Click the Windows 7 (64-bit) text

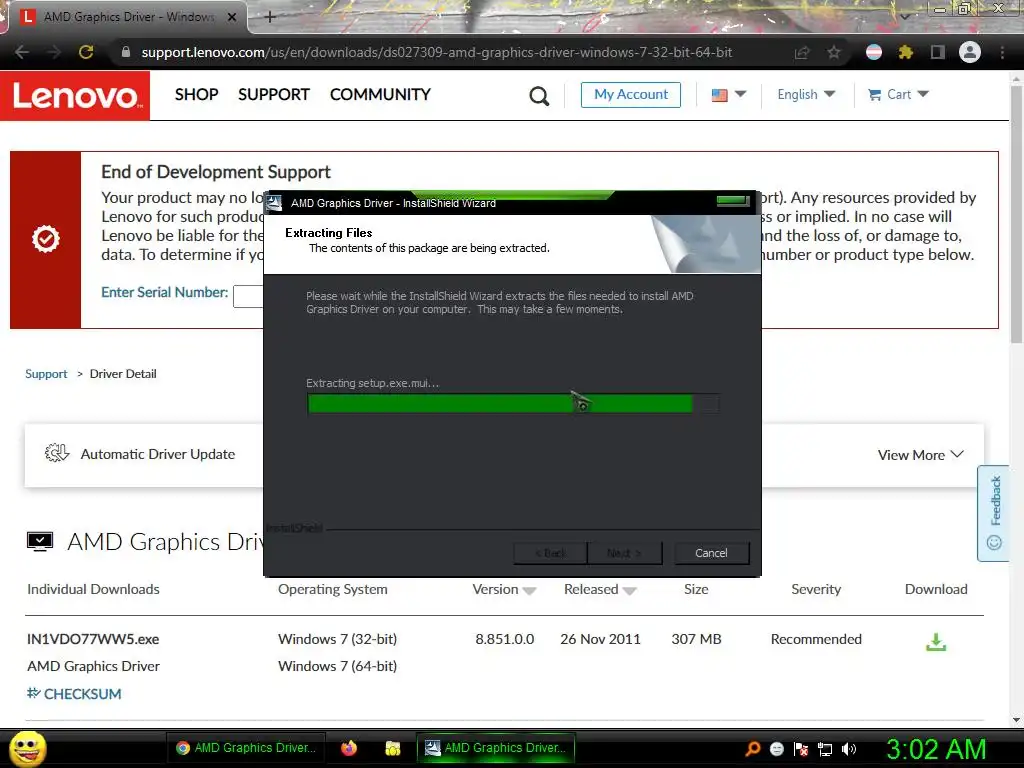coord(338,666)
